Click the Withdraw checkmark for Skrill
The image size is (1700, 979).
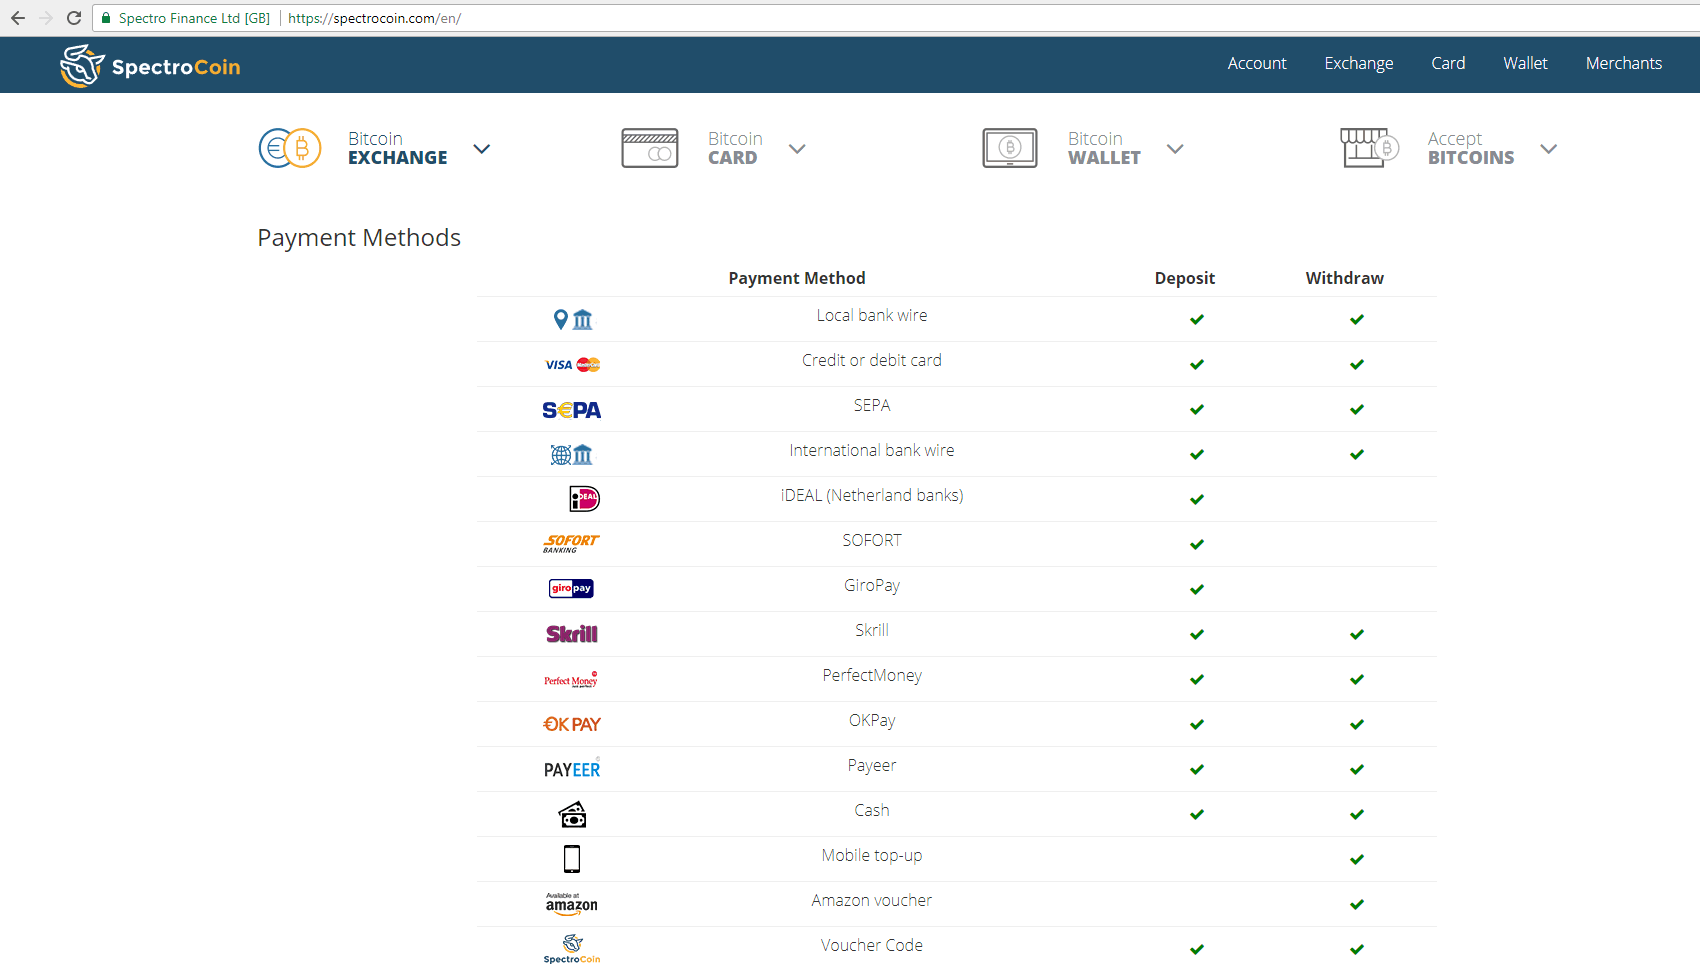pyautogui.click(x=1357, y=634)
